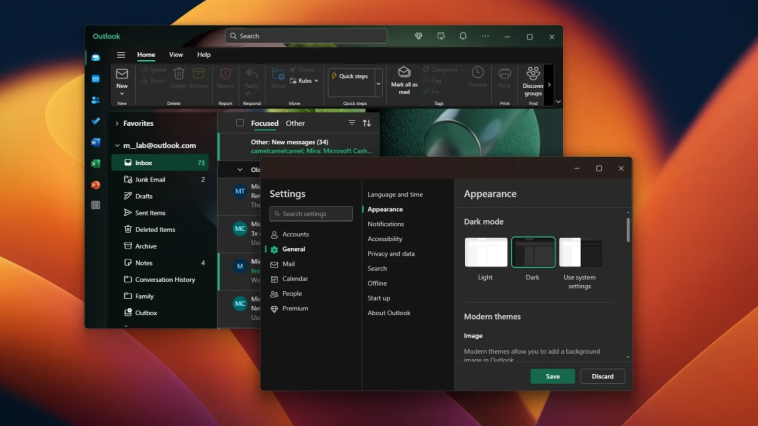The width and height of the screenshot is (758, 426).
Task: Switch to the Focused inbox tab
Action: coord(264,123)
